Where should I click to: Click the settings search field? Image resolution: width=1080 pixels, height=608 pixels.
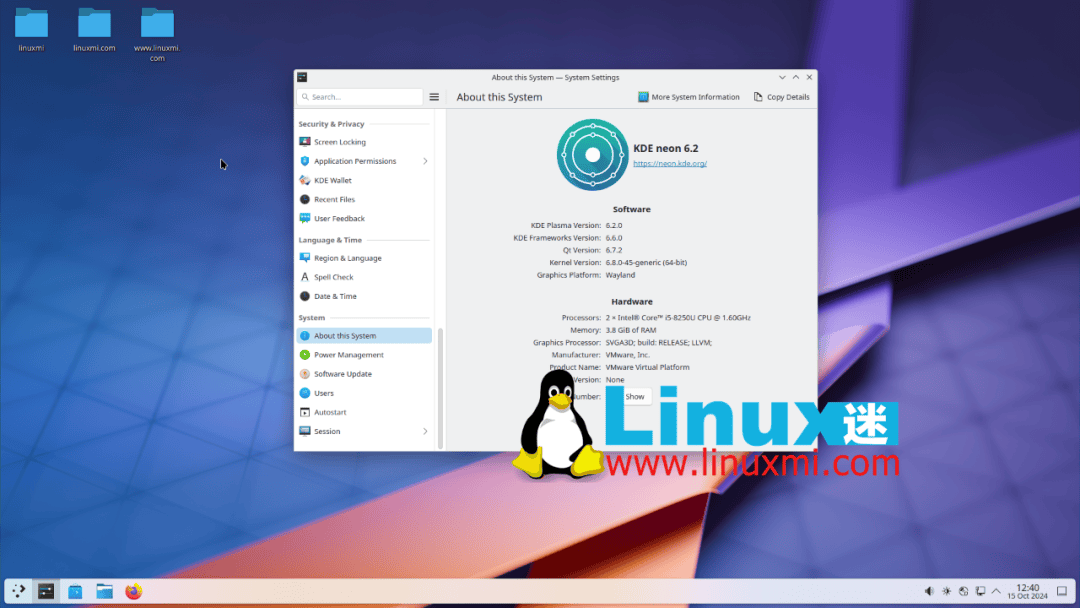362,97
